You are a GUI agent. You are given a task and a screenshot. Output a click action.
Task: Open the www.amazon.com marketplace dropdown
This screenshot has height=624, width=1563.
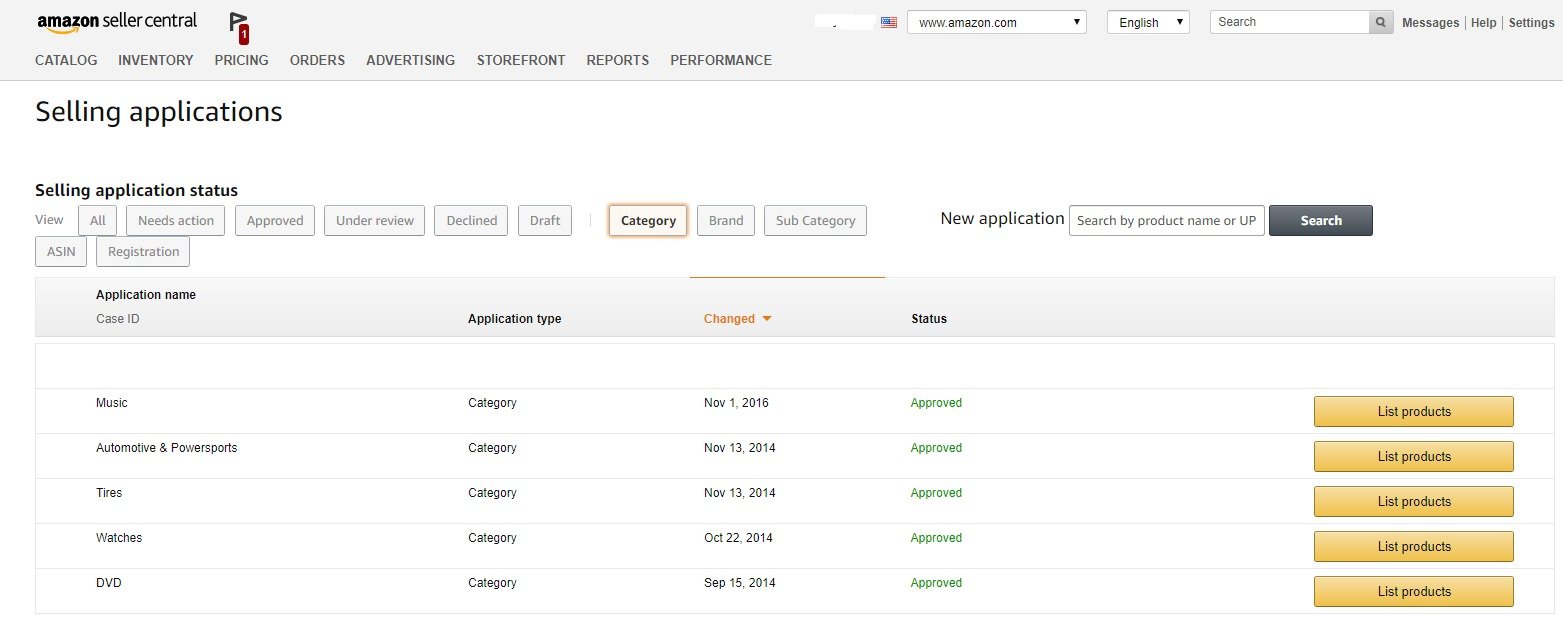(997, 22)
